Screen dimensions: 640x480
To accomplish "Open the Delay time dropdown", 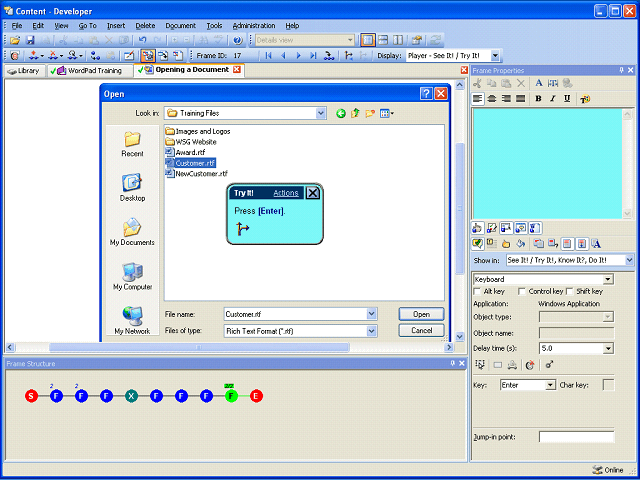I will pyautogui.click(x=608, y=349).
